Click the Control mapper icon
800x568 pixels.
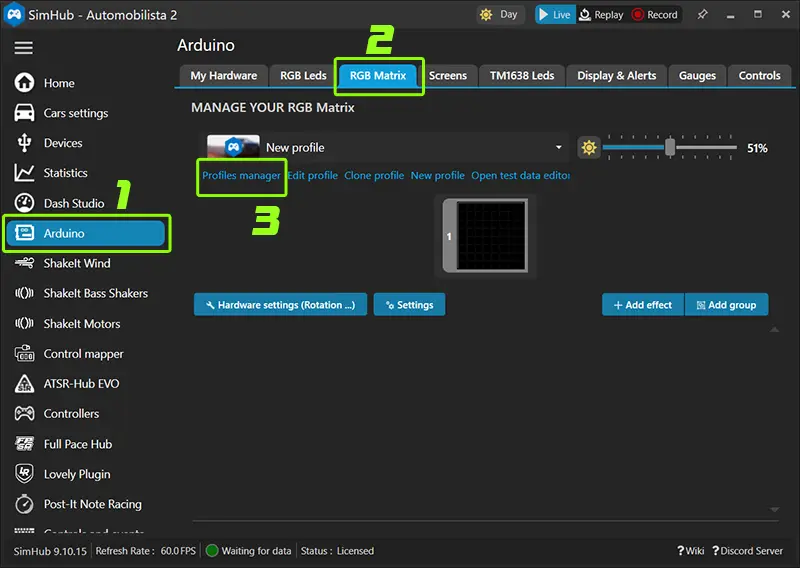click(x=24, y=353)
